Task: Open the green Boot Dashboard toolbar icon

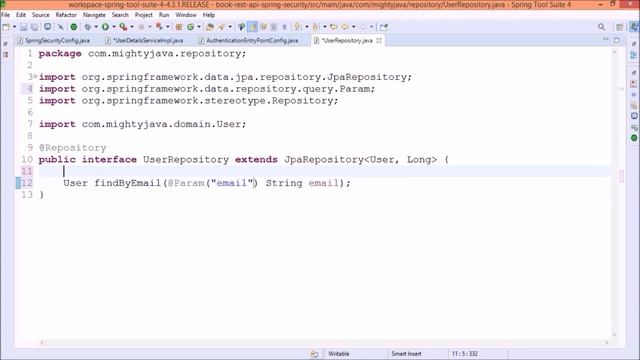Action: 73,27
